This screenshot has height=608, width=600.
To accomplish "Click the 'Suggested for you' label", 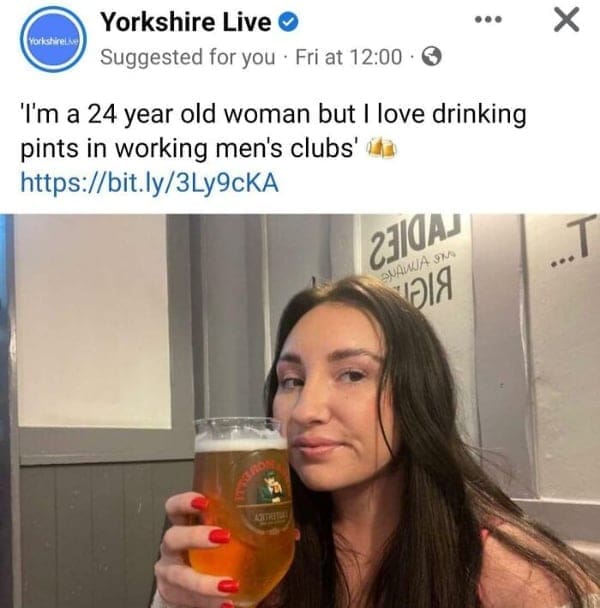I will point(188,57).
